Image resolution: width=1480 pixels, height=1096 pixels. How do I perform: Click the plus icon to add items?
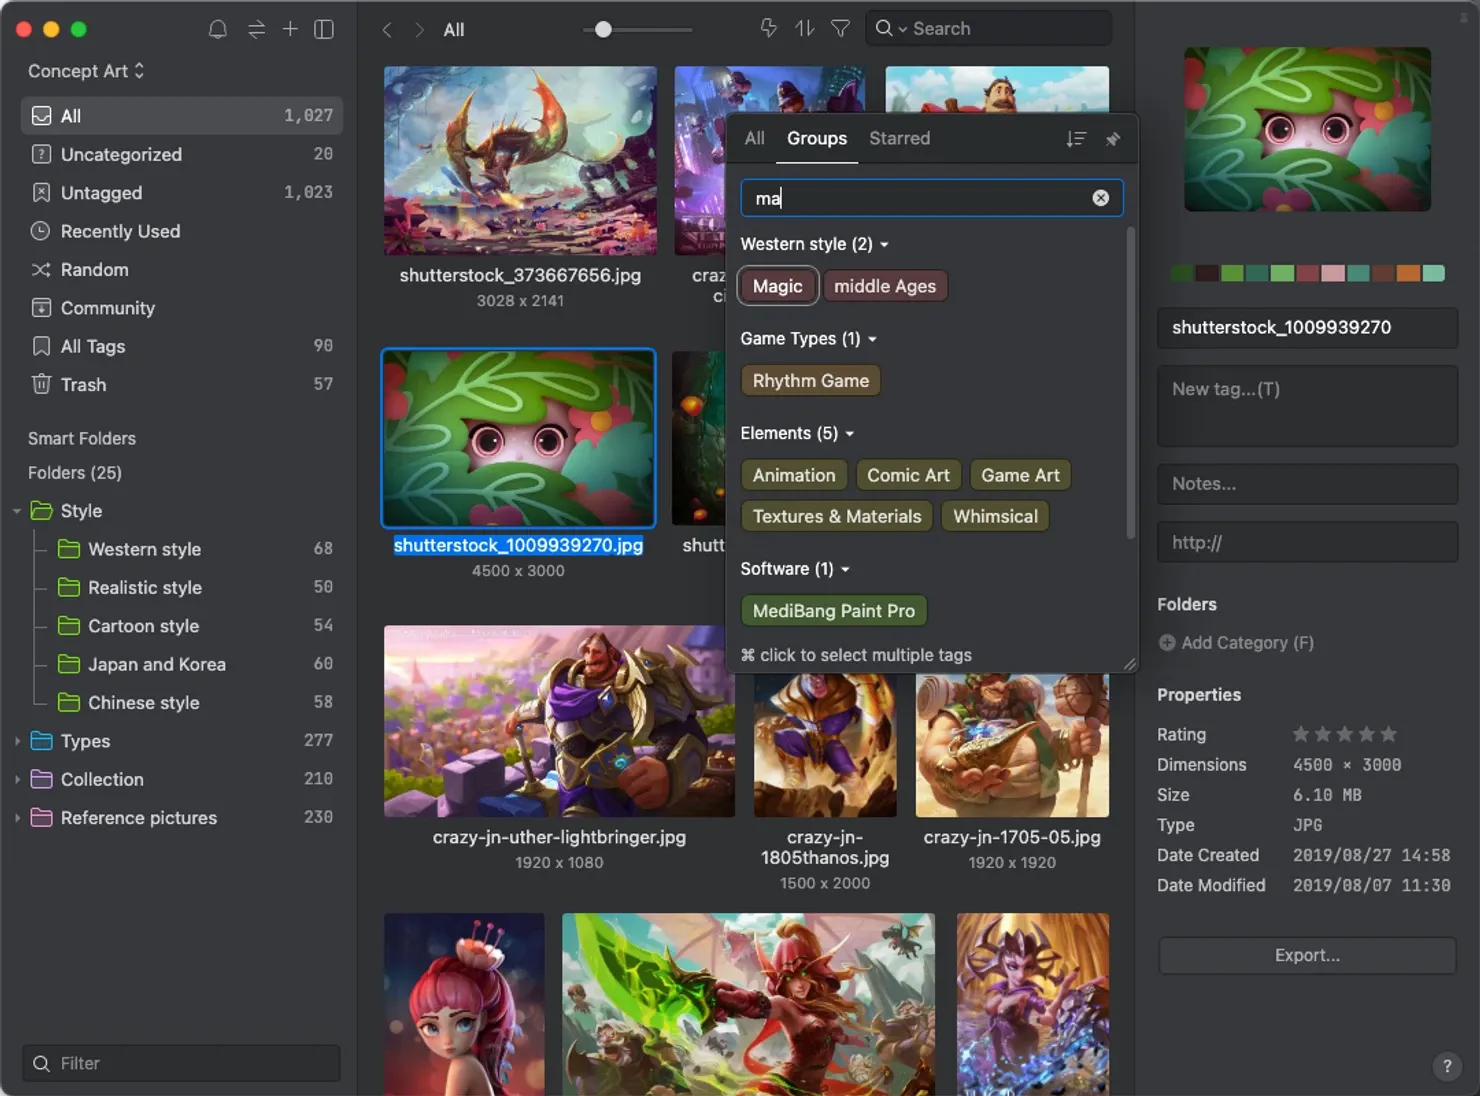click(x=290, y=29)
